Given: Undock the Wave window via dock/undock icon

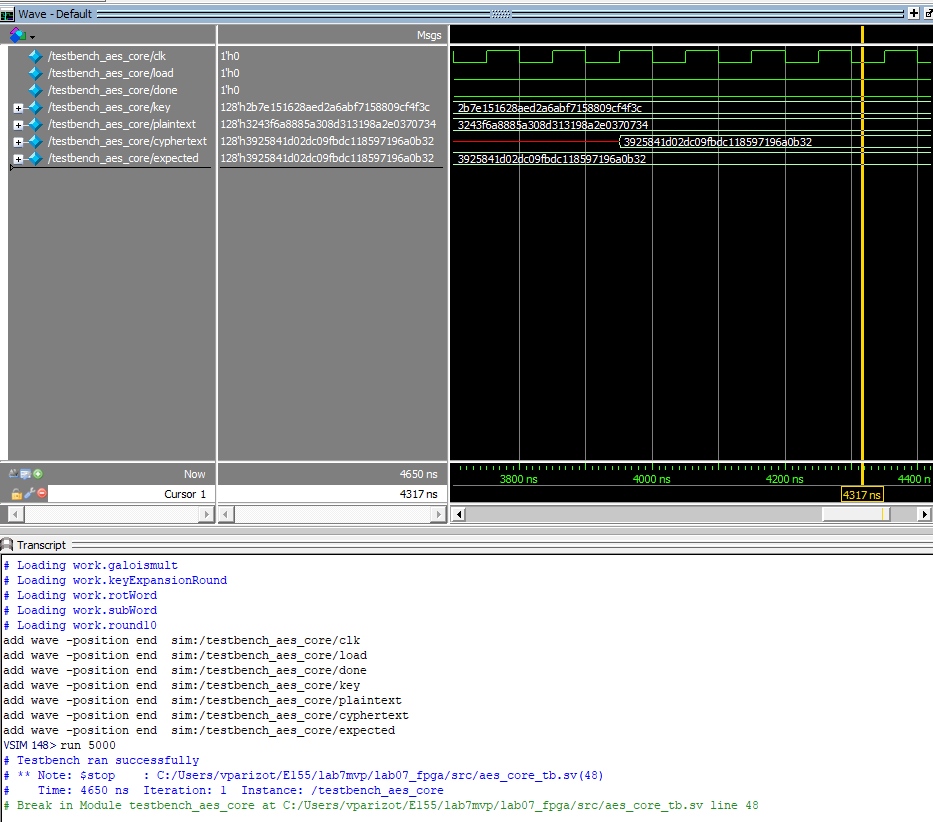Looking at the screenshot, I should coord(928,13).
